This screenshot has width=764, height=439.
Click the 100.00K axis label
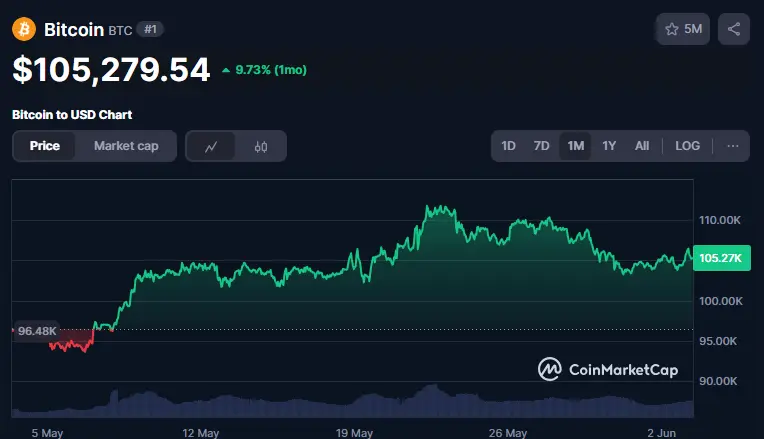tap(721, 301)
